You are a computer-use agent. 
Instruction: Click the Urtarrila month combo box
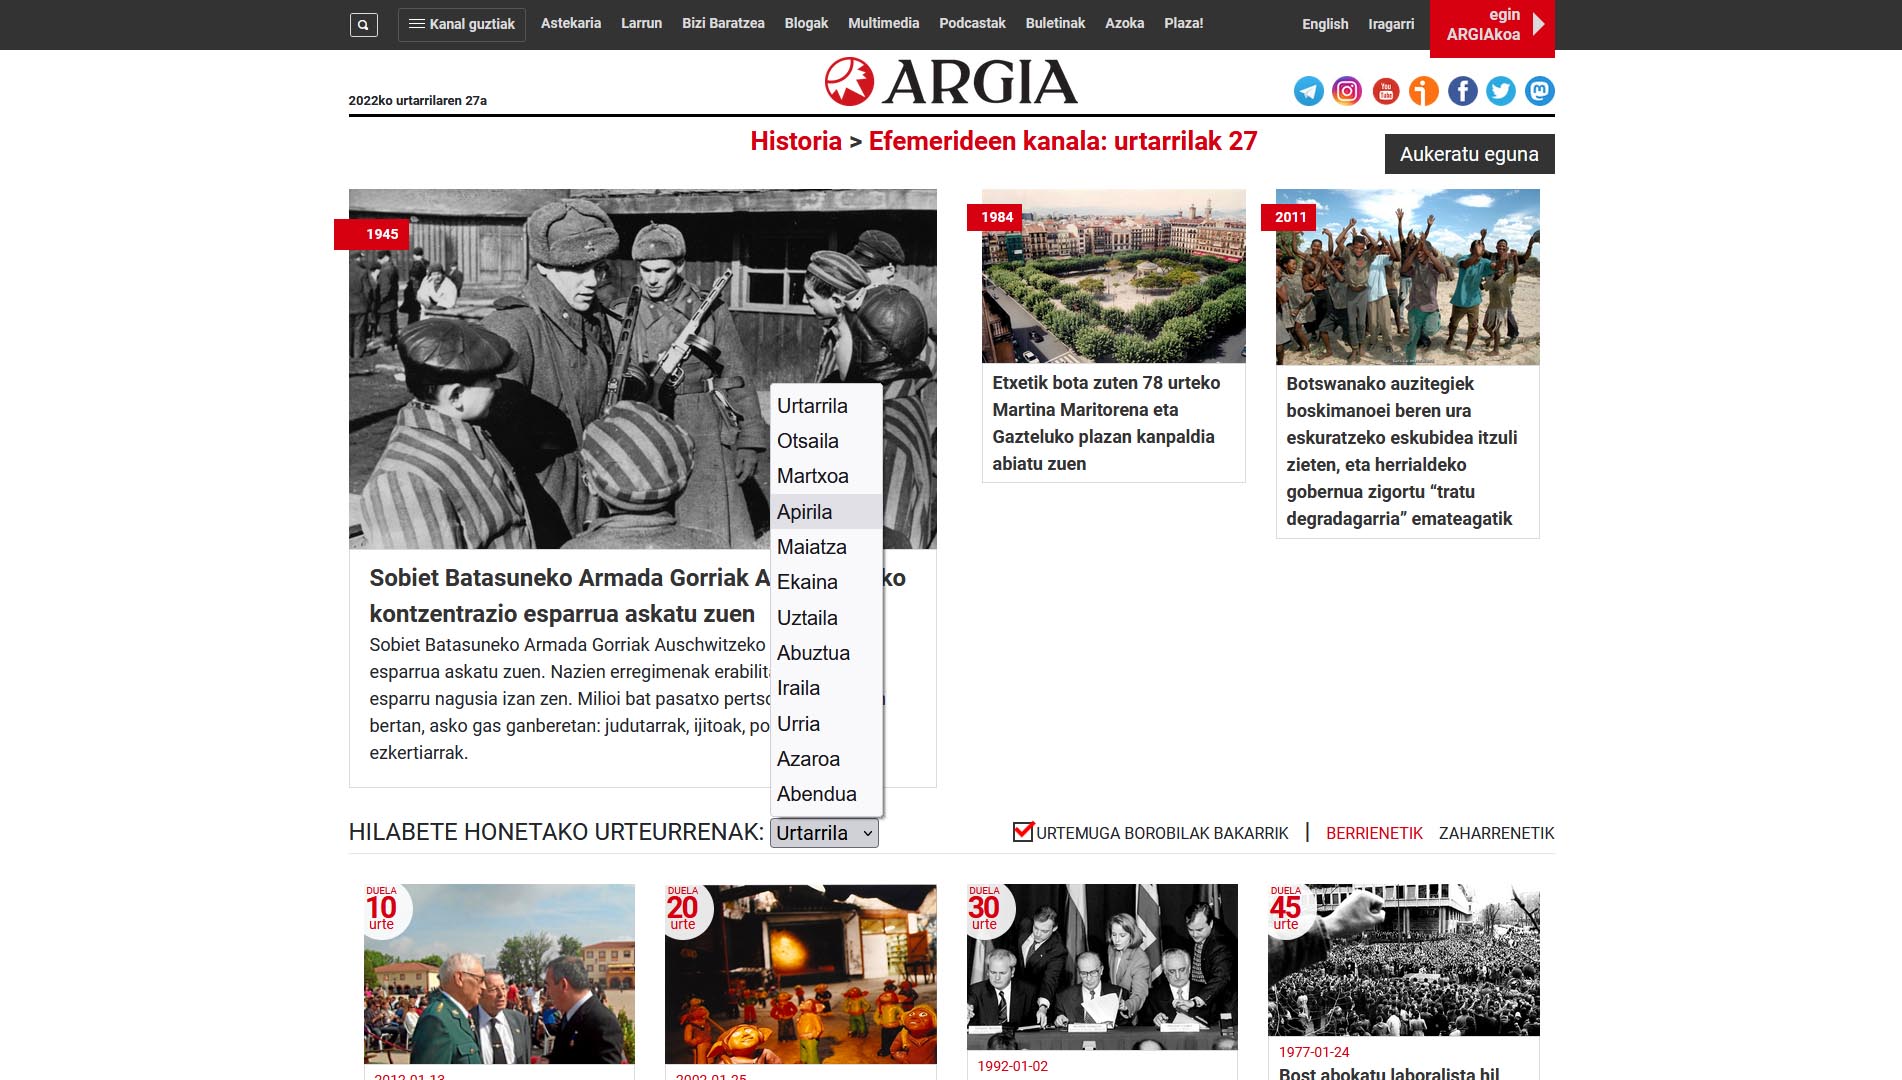click(x=824, y=833)
